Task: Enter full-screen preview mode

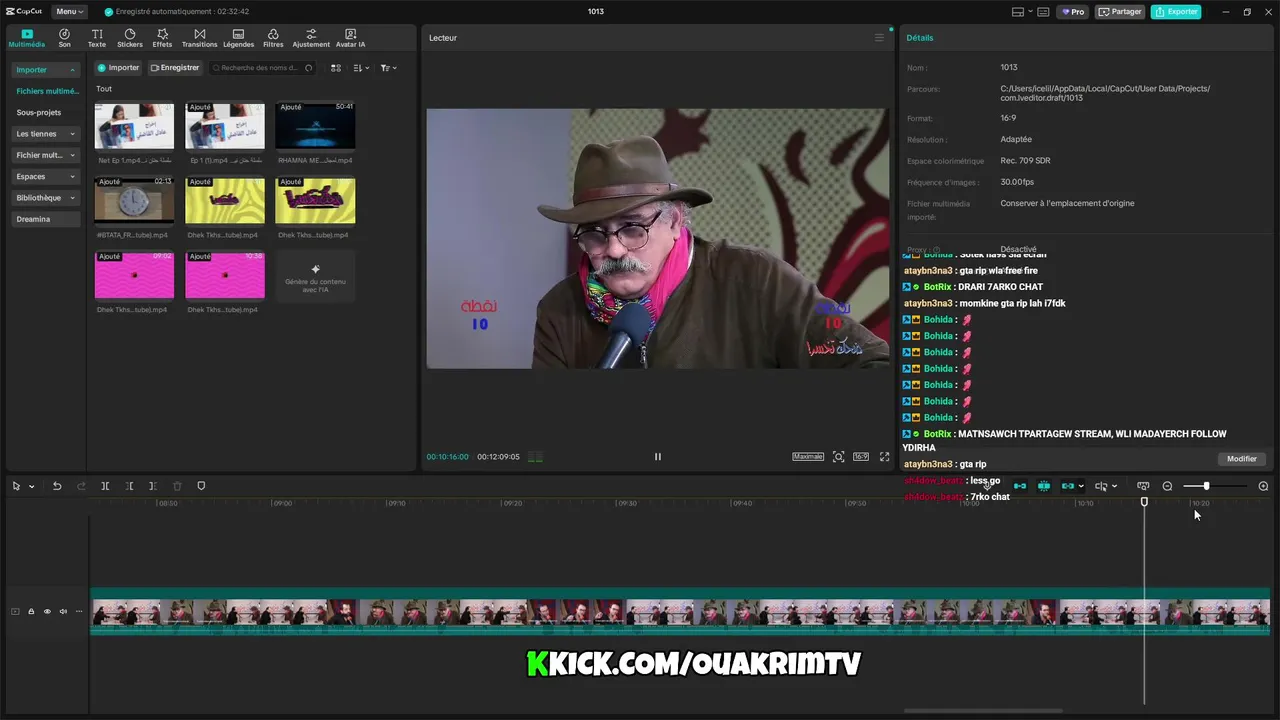Action: pos(884,457)
